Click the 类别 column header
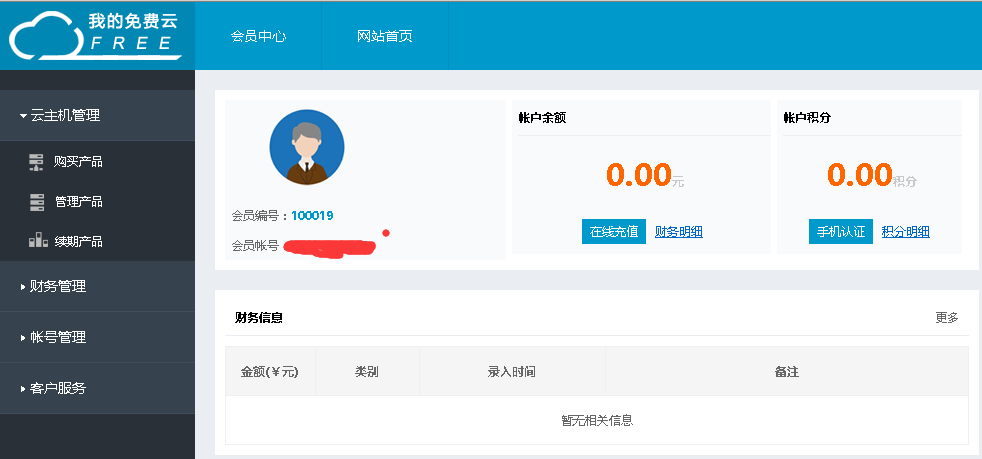The image size is (982, 459). pyautogui.click(x=367, y=372)
